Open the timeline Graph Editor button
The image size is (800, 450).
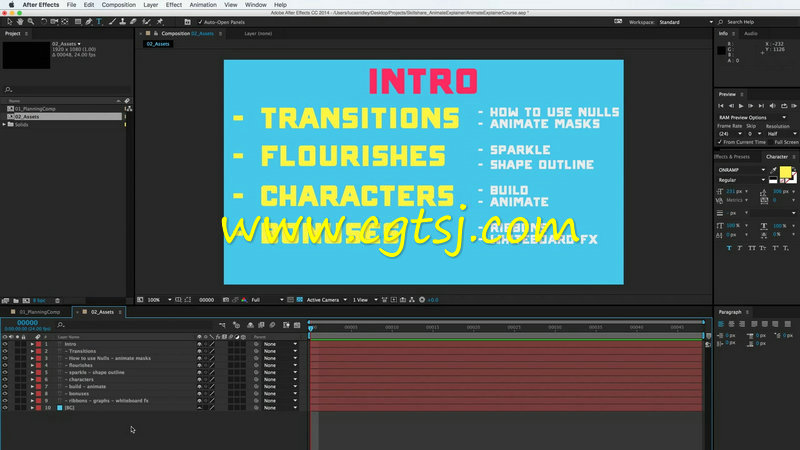[297, 325]
